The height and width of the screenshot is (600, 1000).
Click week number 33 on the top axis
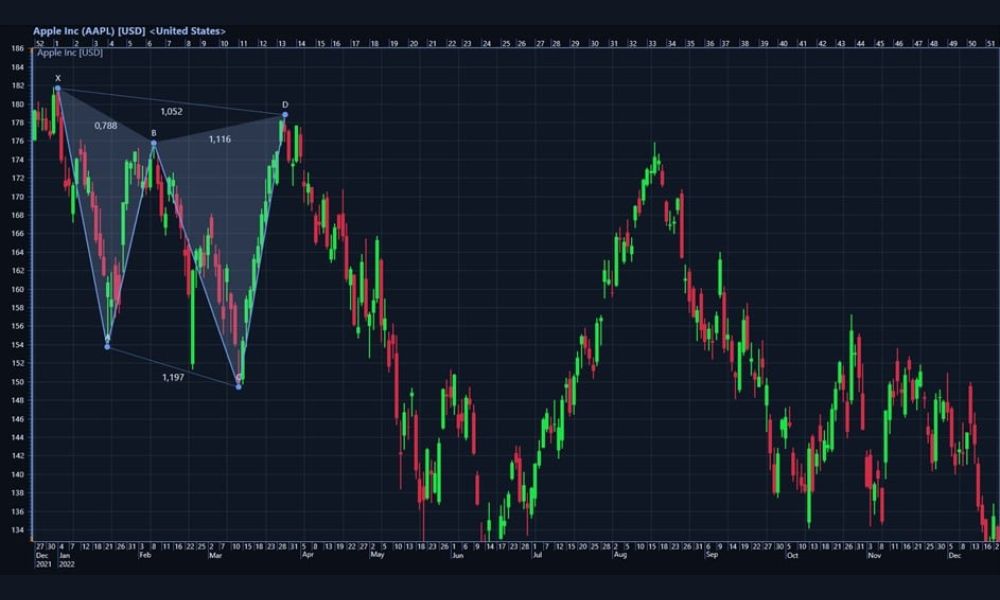[651, 43]
